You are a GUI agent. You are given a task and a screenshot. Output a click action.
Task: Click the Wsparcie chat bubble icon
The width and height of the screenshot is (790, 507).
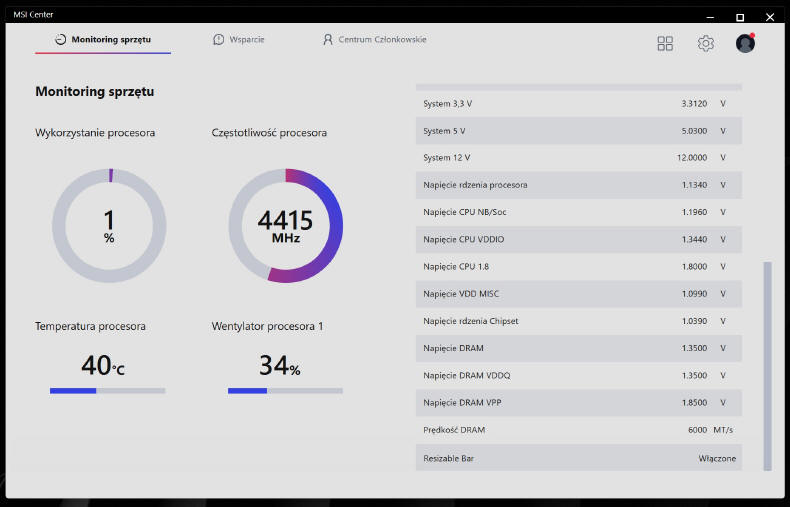[x=219, y=39]
